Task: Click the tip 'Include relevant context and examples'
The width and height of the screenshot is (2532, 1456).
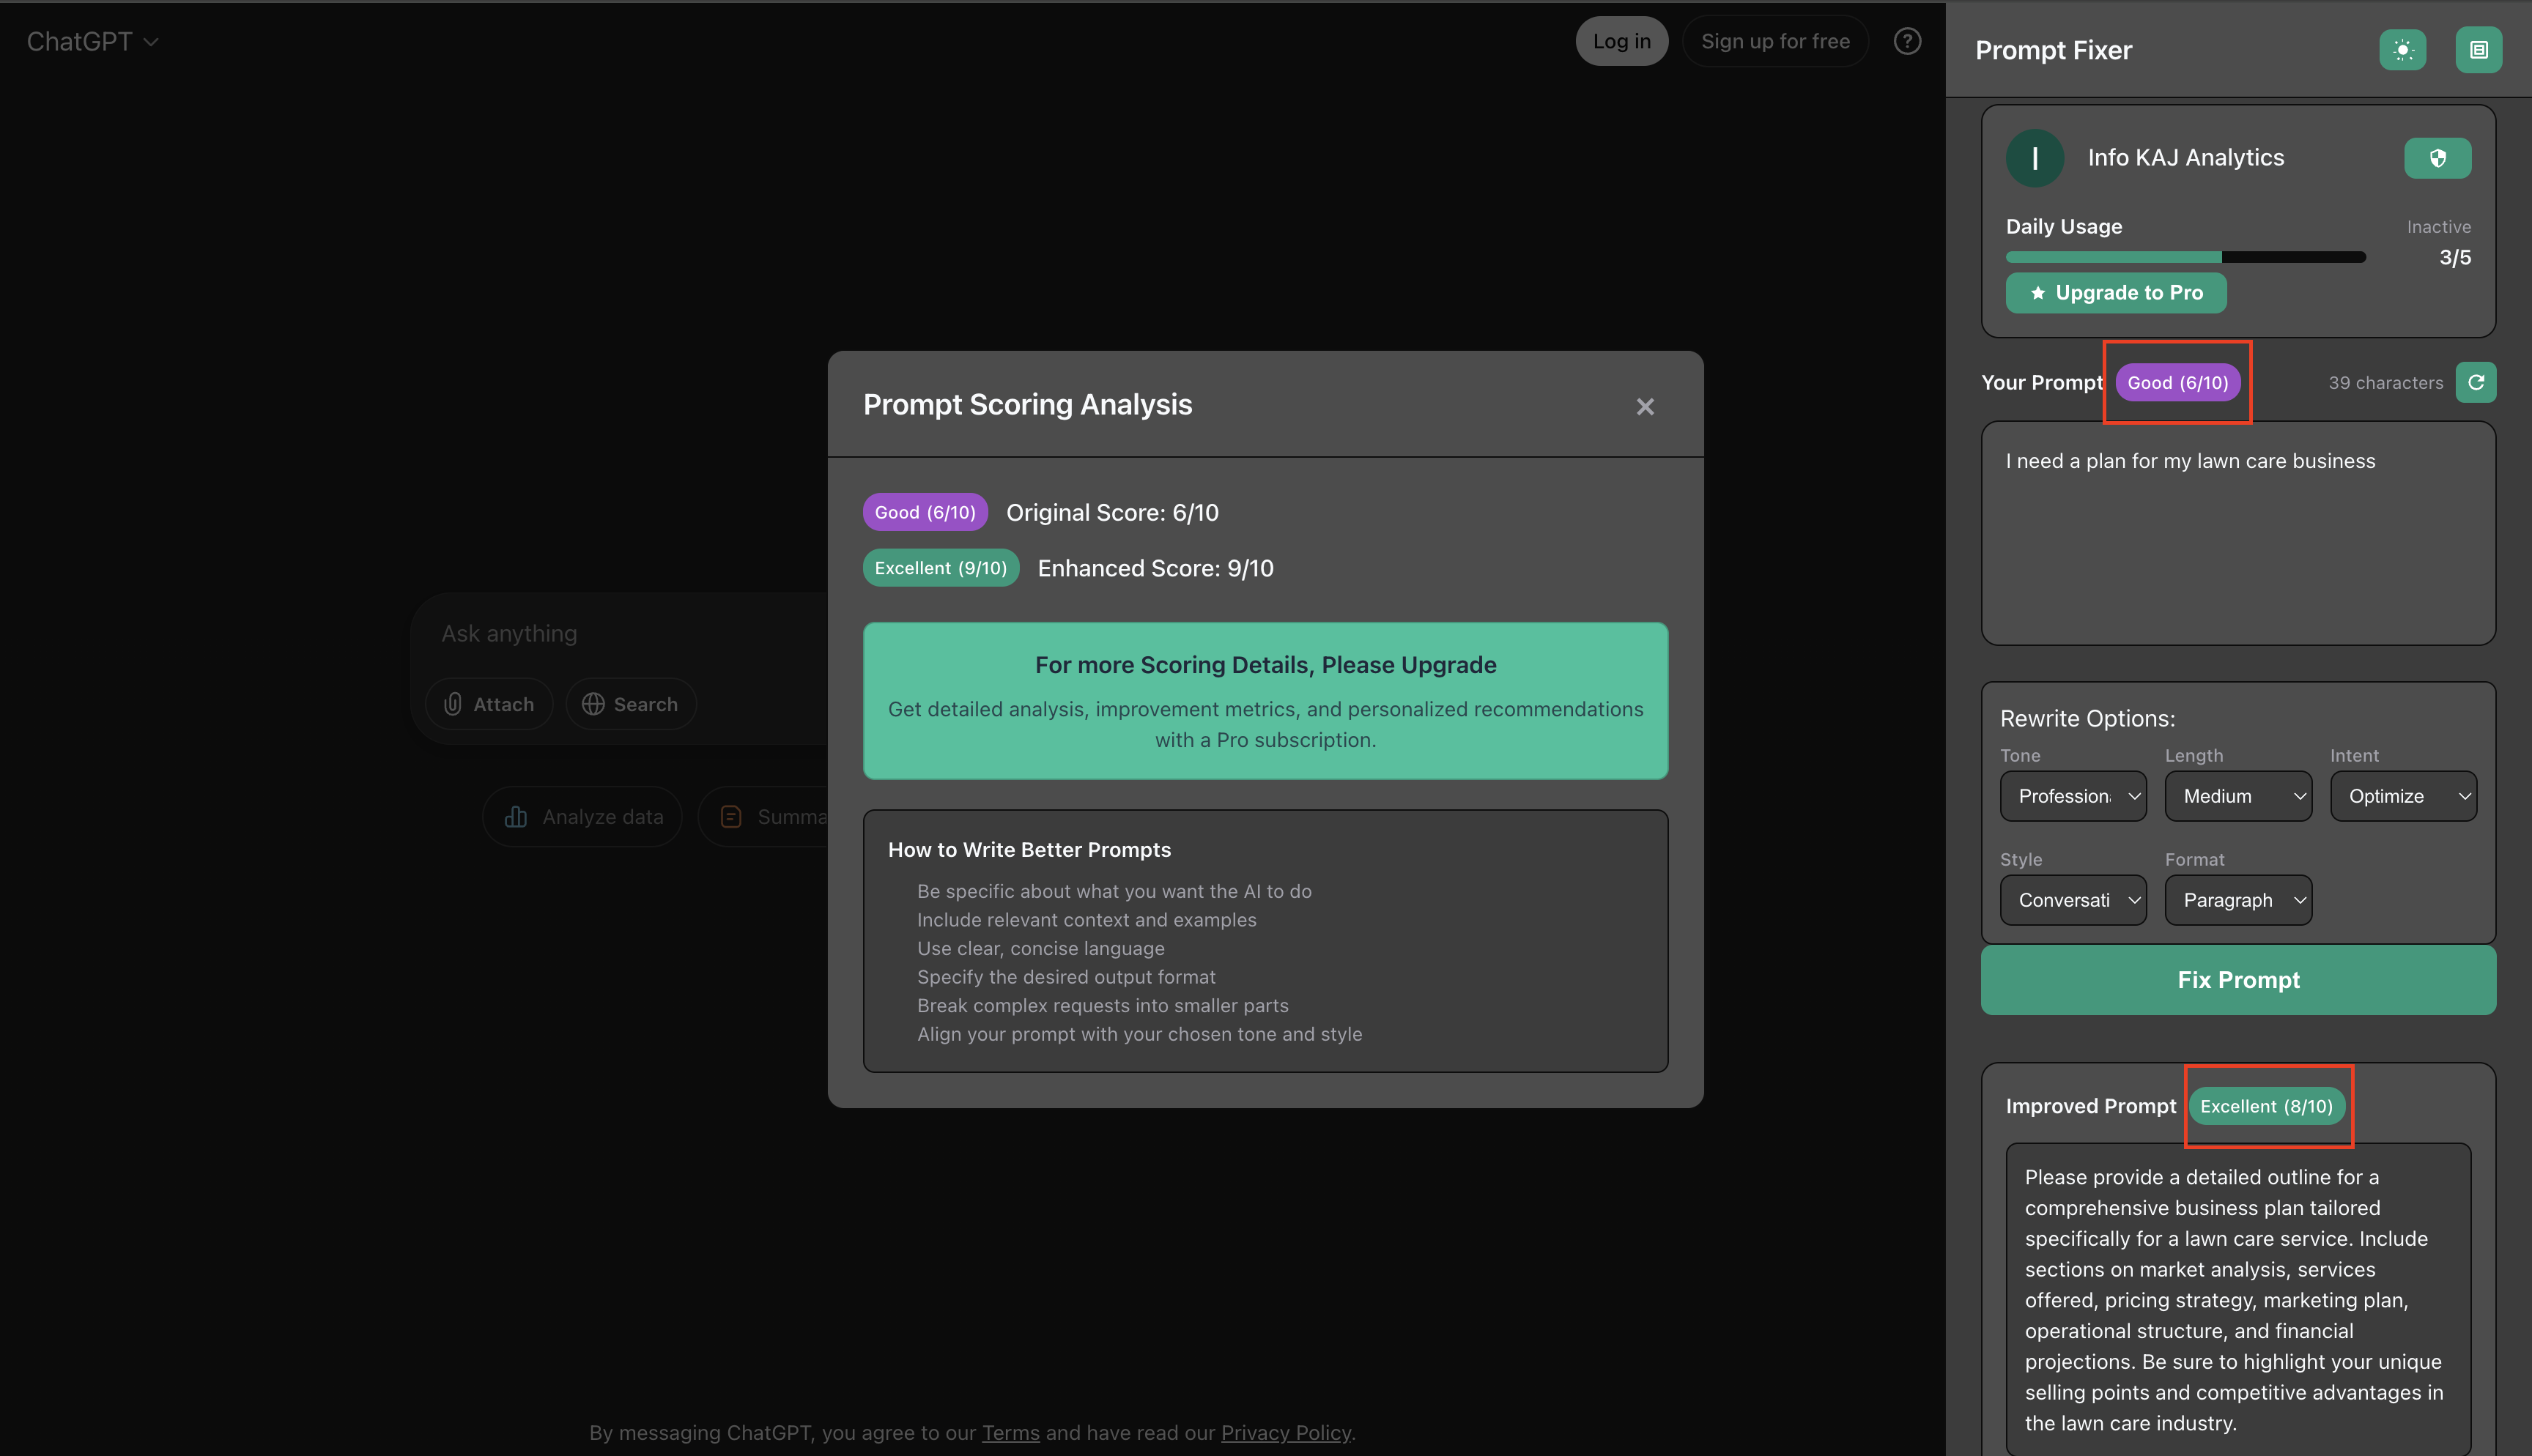Action: pyautogui.click(x=1086, y=920)
